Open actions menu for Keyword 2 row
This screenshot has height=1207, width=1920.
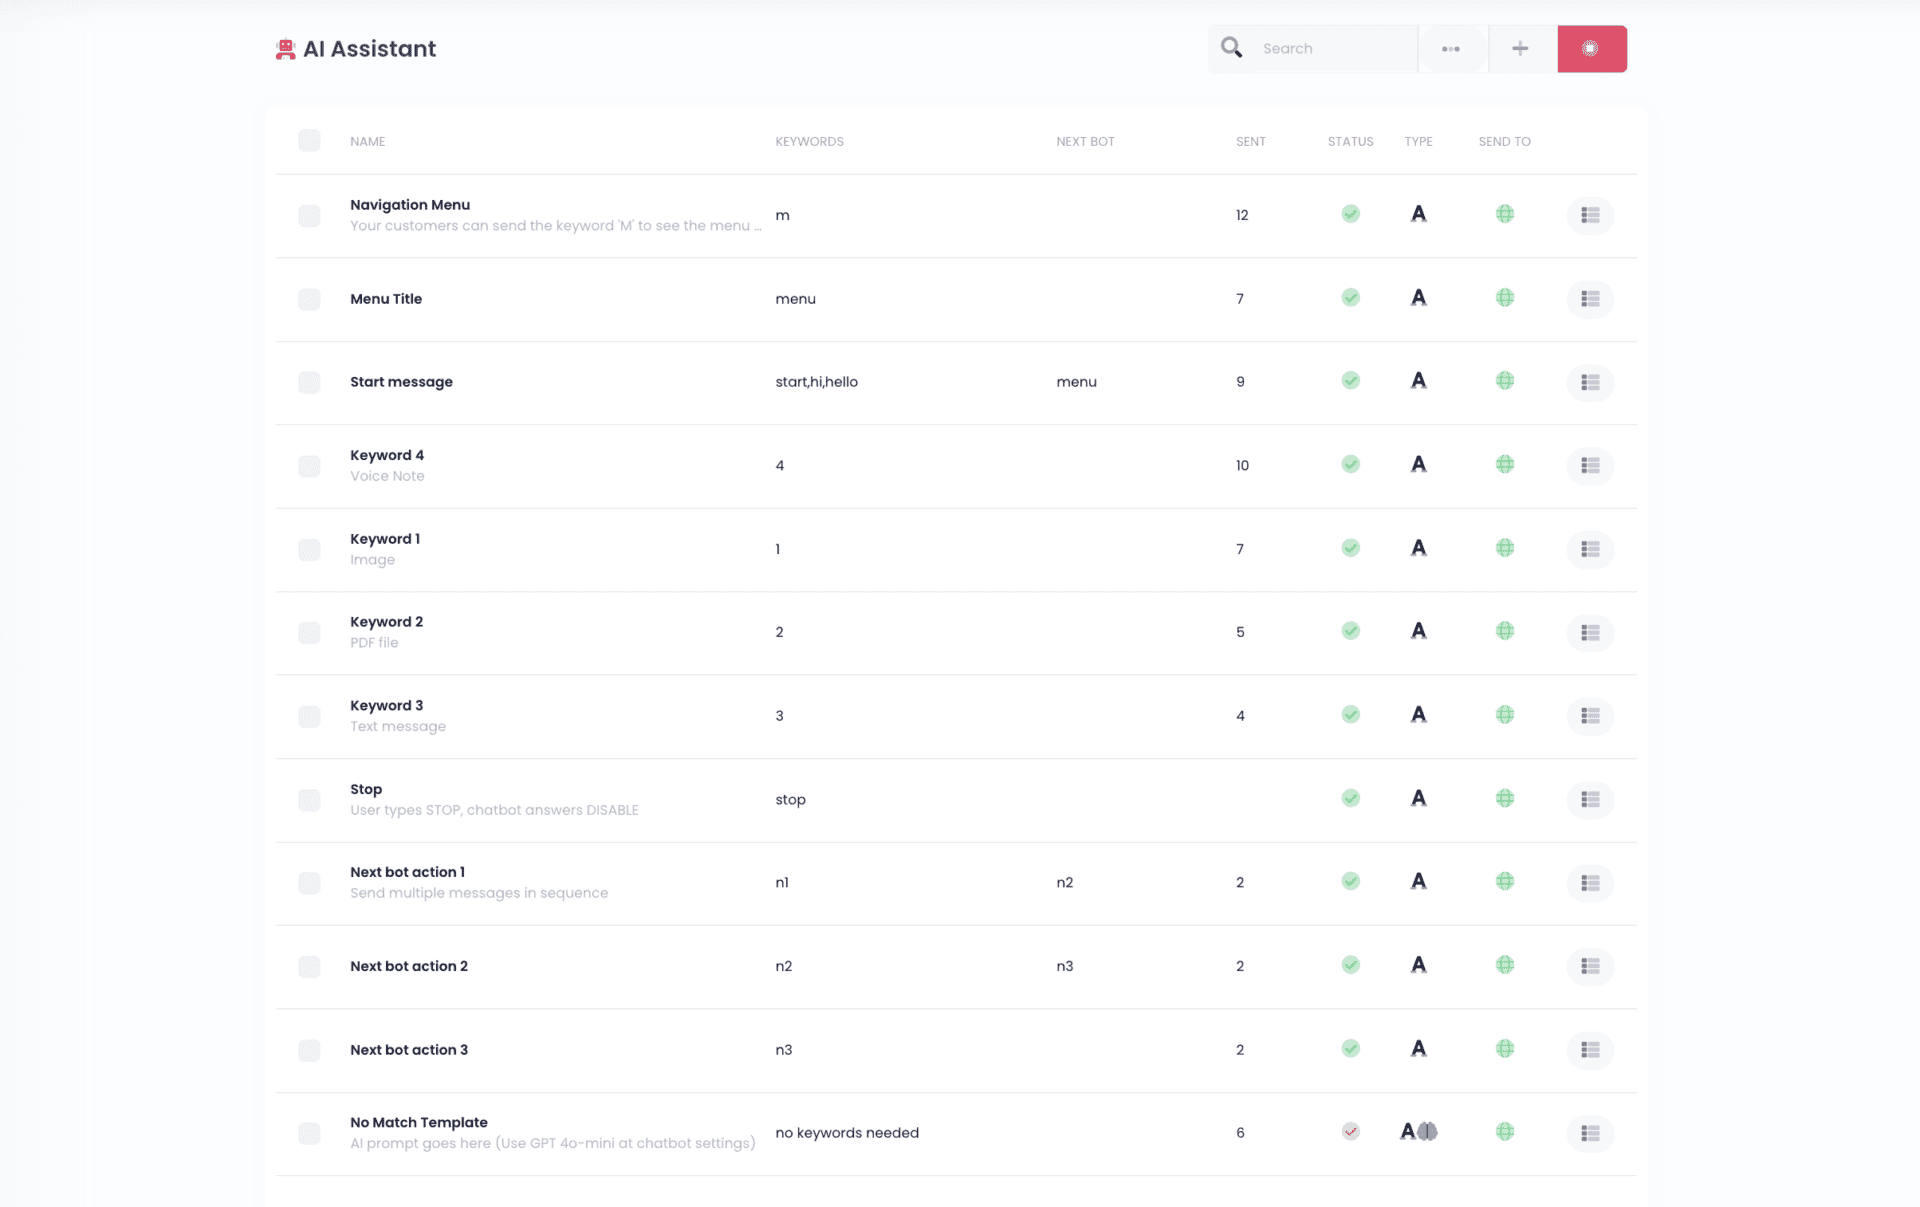[1590, 632]
